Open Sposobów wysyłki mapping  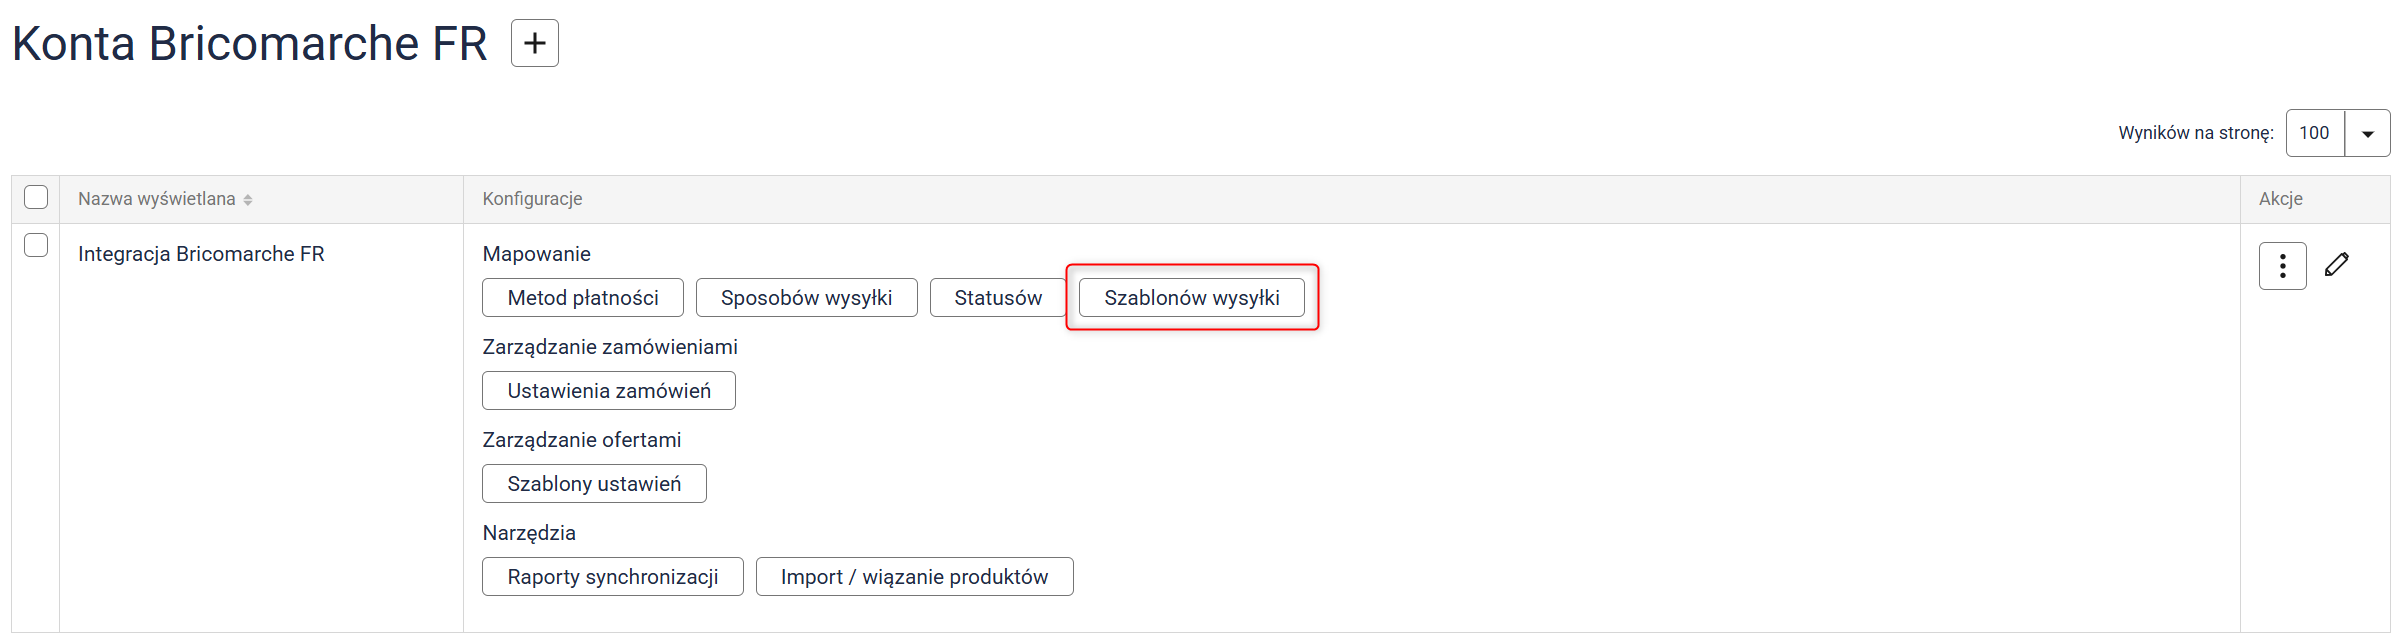806,298
